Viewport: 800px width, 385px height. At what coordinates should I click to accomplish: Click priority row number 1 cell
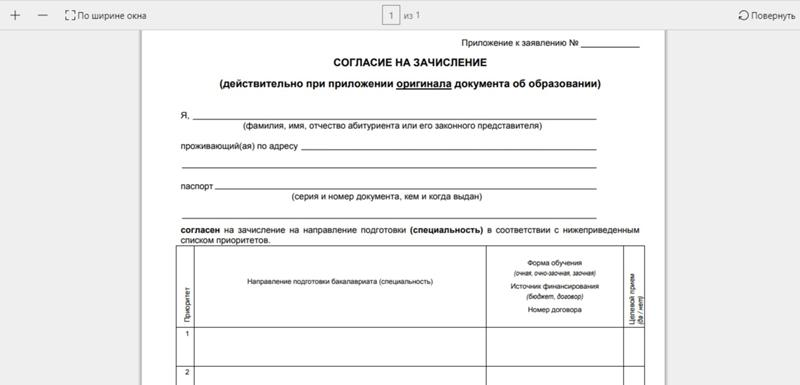(185, 347)
